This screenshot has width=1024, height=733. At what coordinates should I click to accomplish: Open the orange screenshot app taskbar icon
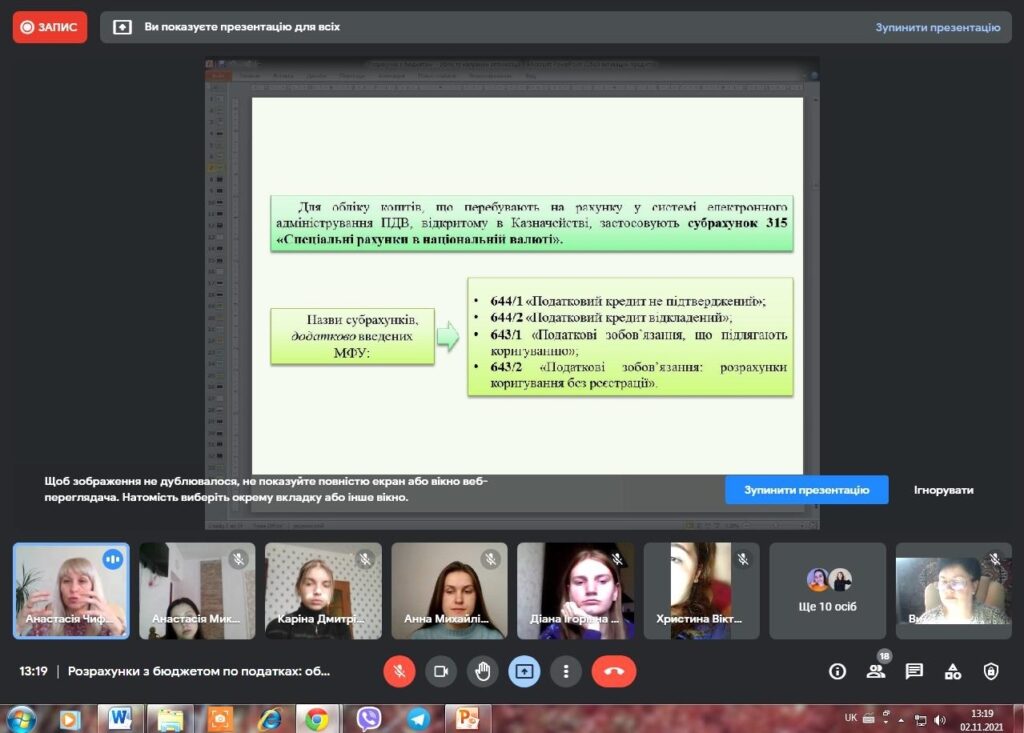pyautogui.click(x=219, y=719)
